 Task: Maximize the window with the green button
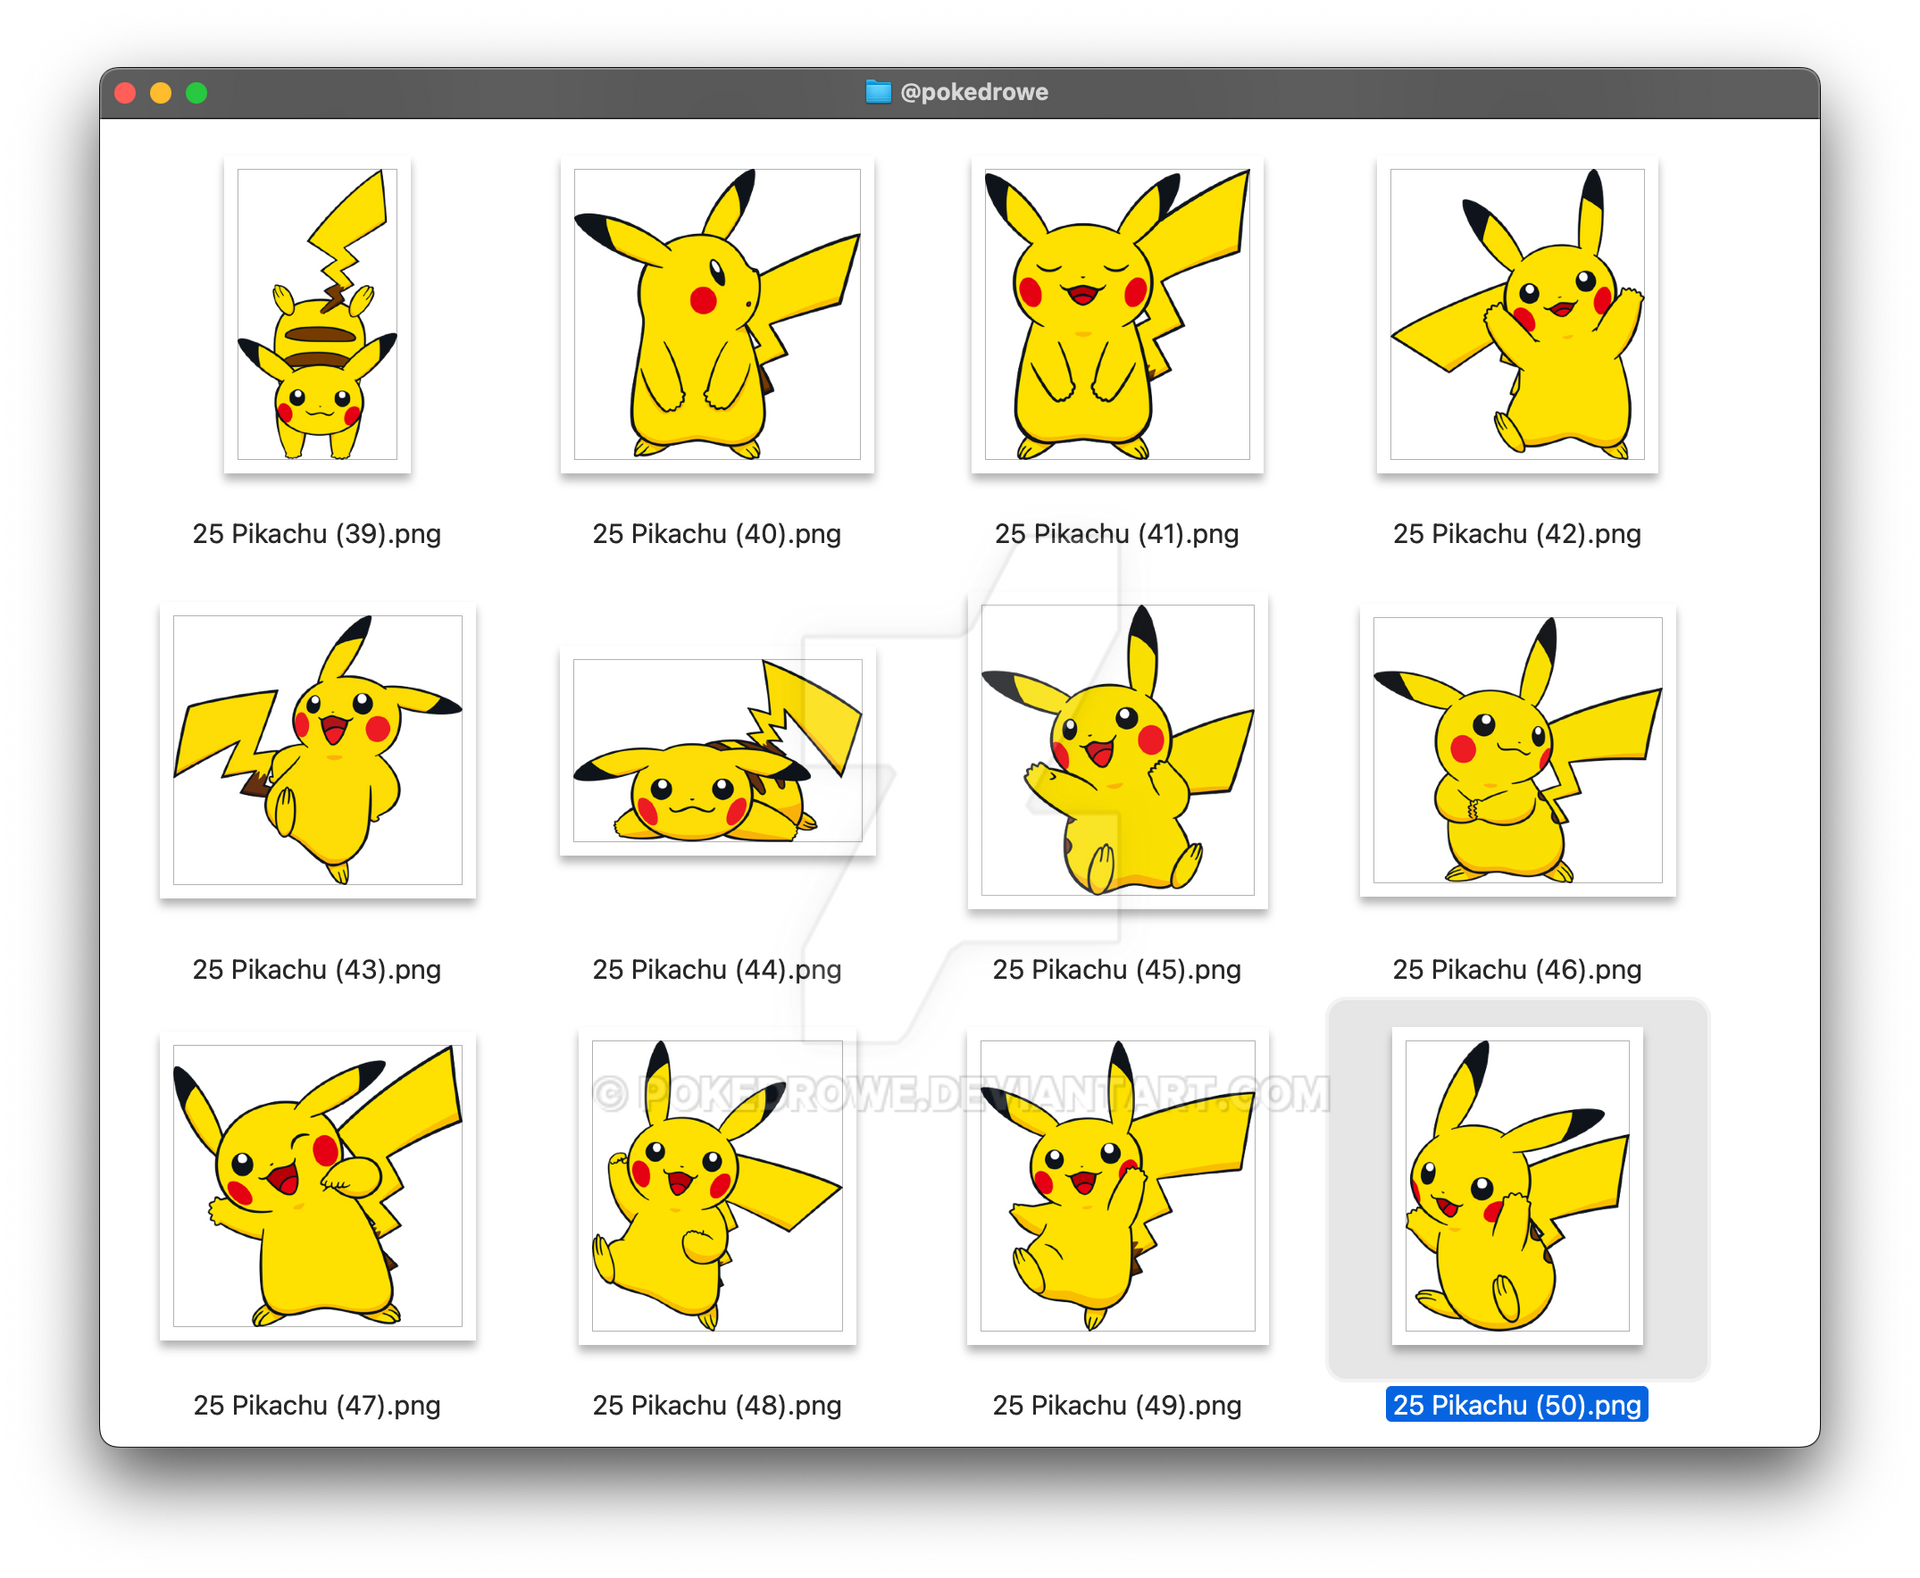(x=197, y=93)
